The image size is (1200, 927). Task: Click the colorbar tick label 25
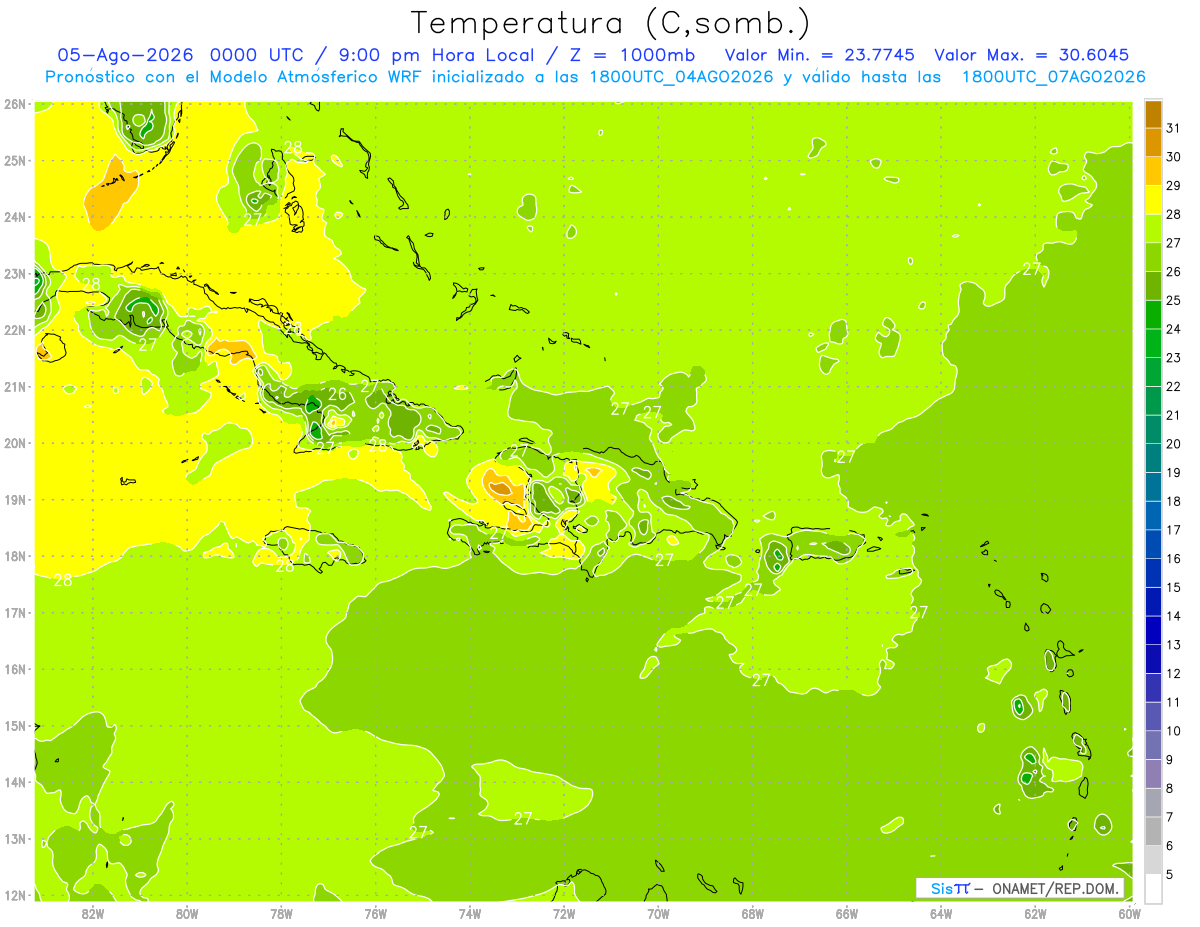[1174, 300]
